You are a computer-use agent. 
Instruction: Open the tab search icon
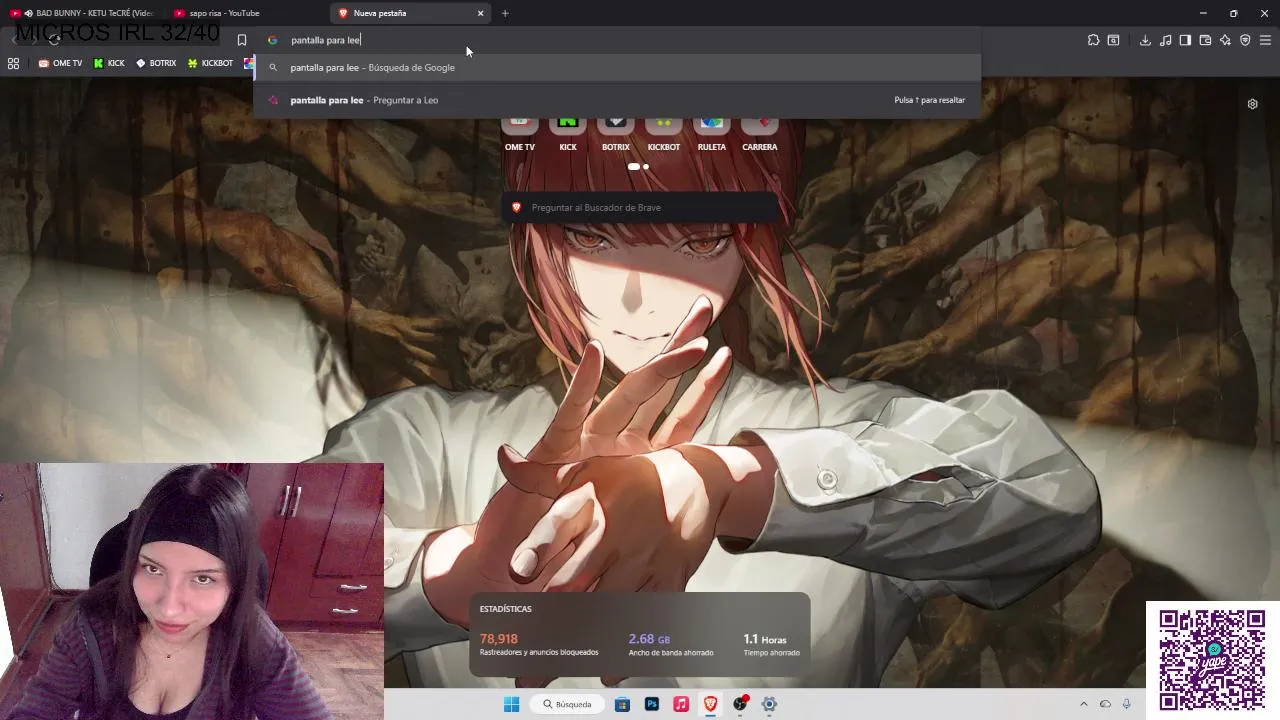click(x=1113, y=40)
